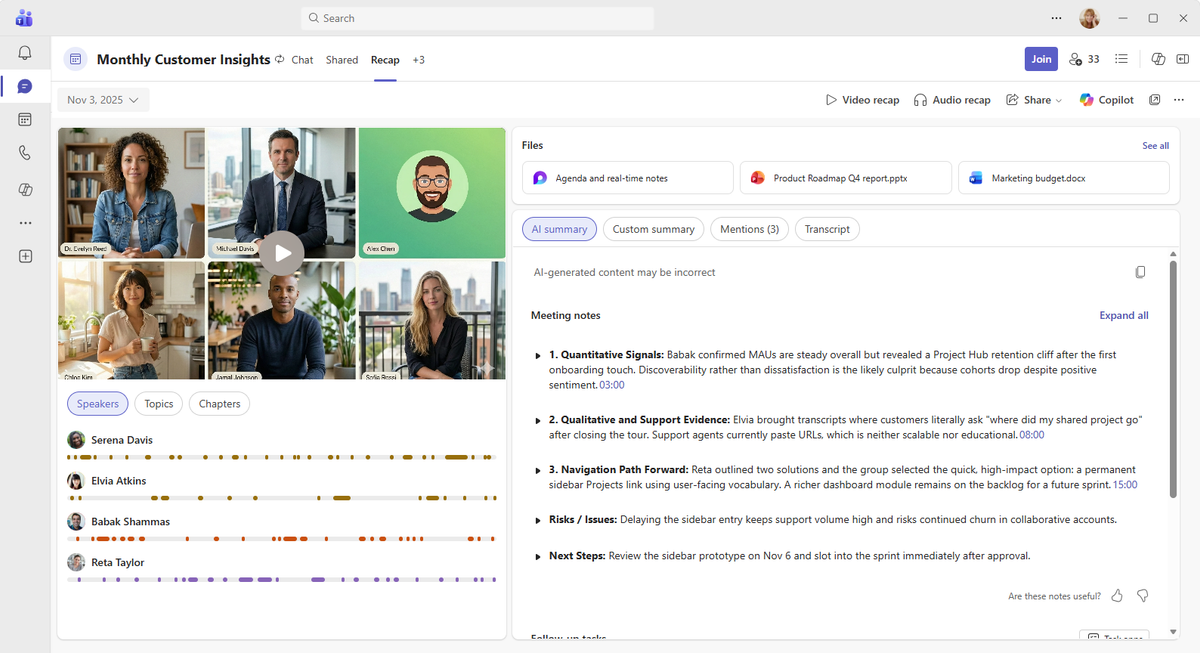Open Calendar in Teams sidebar

25,120
